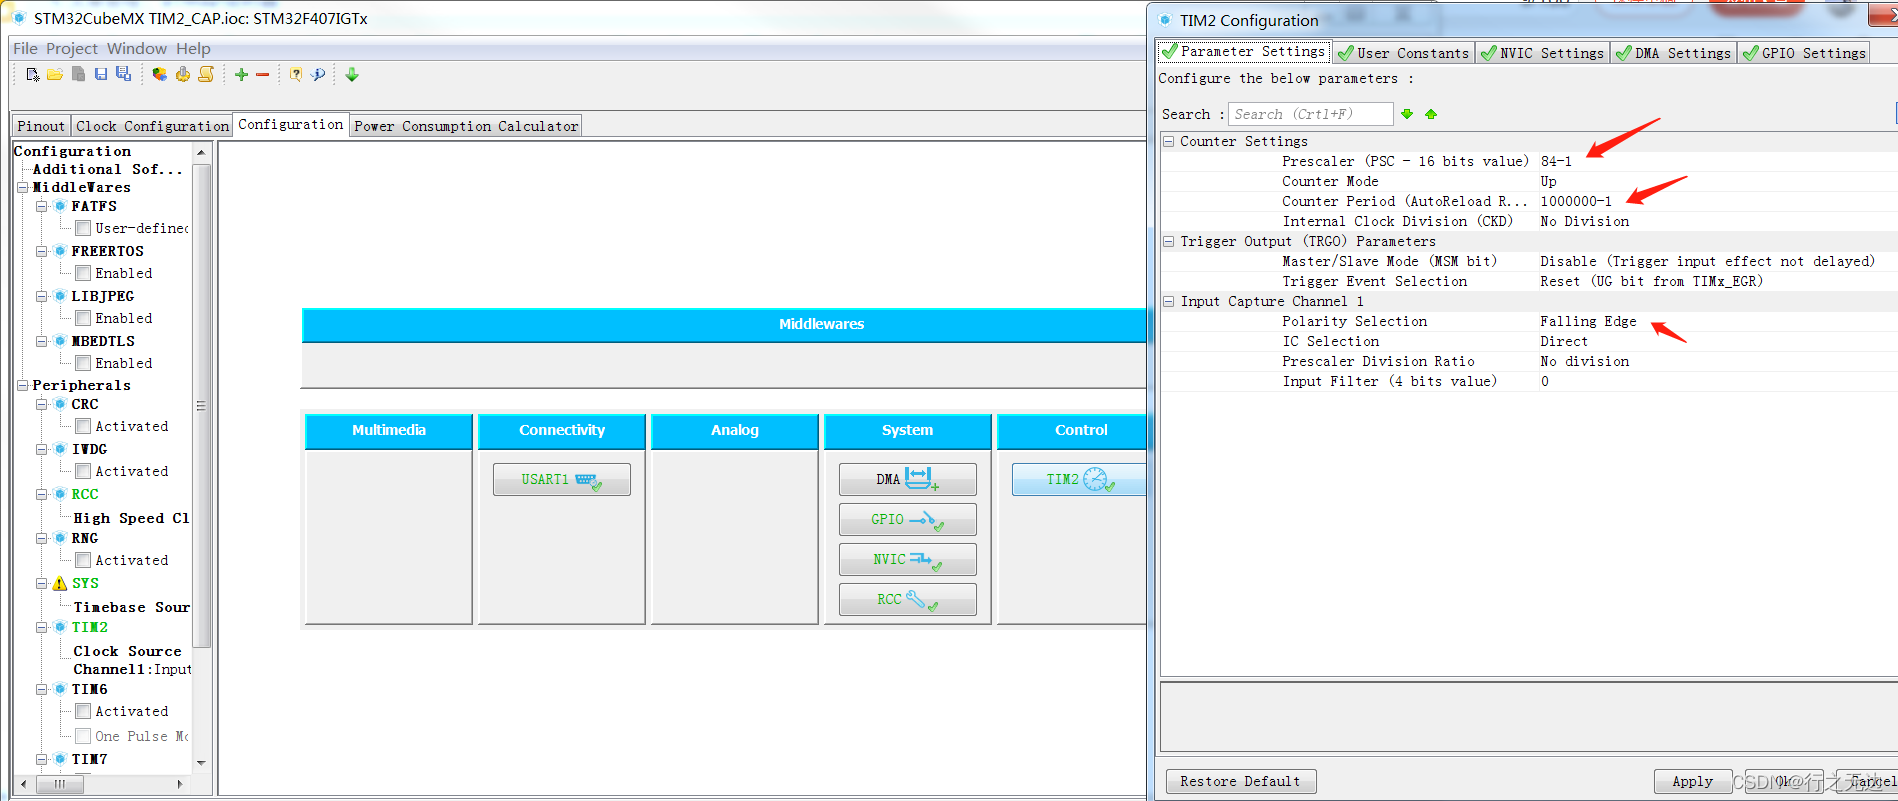Screen dimensions: 1898x801
Task: Open the Help menu
Action: pyautogui.click(x=193, y=48)
